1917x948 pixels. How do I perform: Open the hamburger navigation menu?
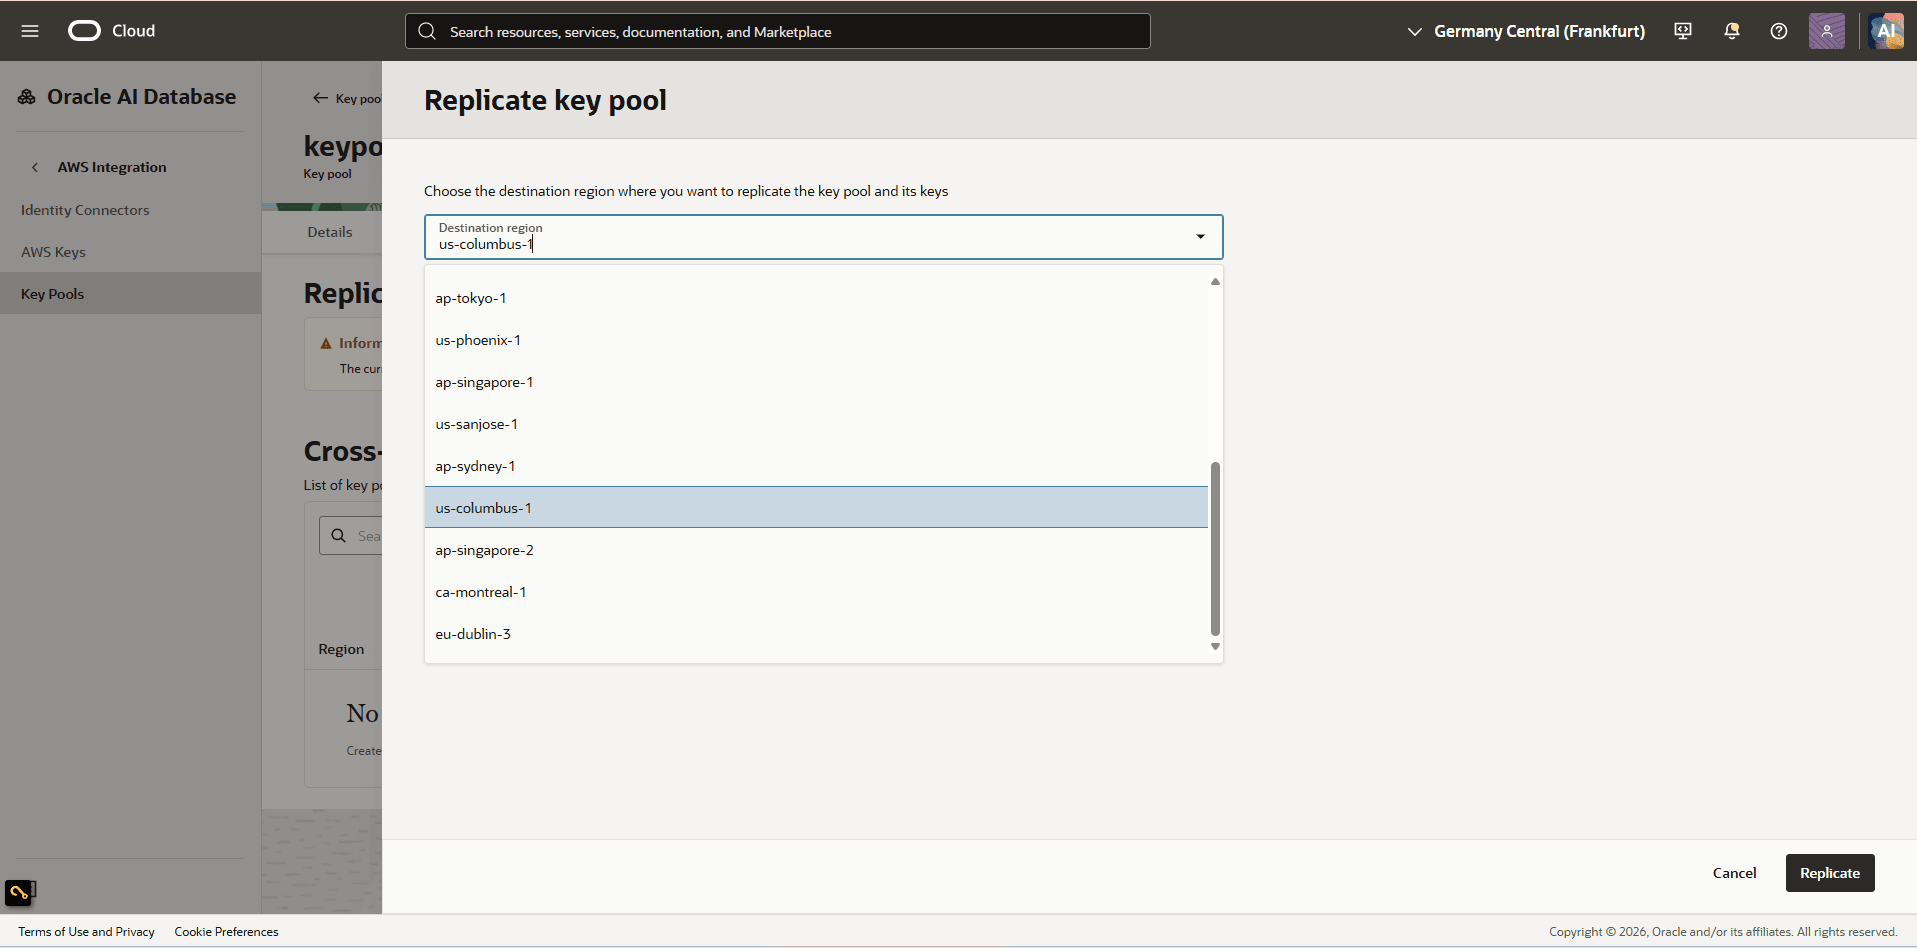coord(30,31)
